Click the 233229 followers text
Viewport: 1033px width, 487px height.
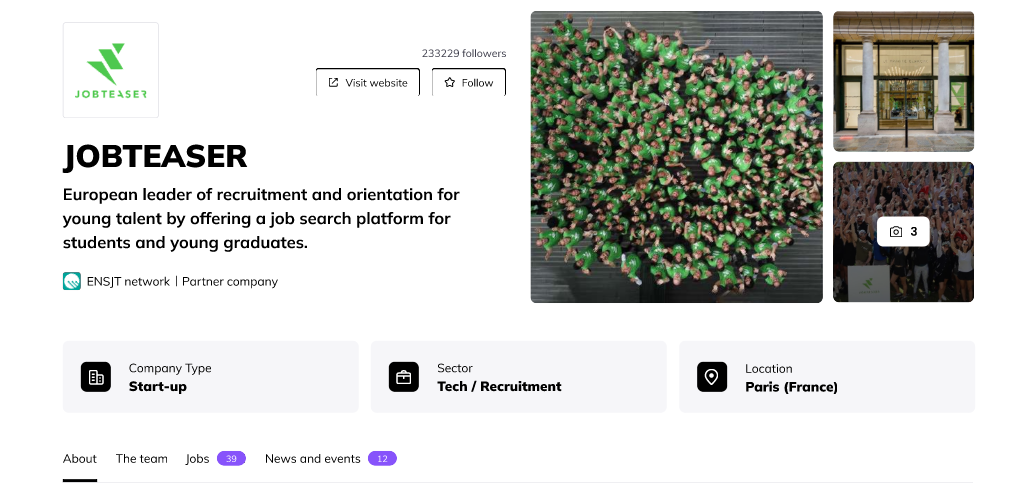point(464,53)
